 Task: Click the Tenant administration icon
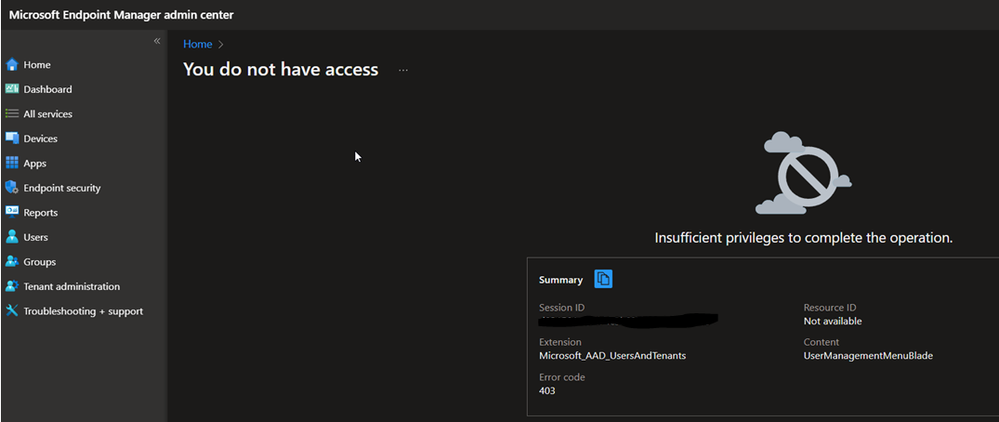(x=11, y=286)
